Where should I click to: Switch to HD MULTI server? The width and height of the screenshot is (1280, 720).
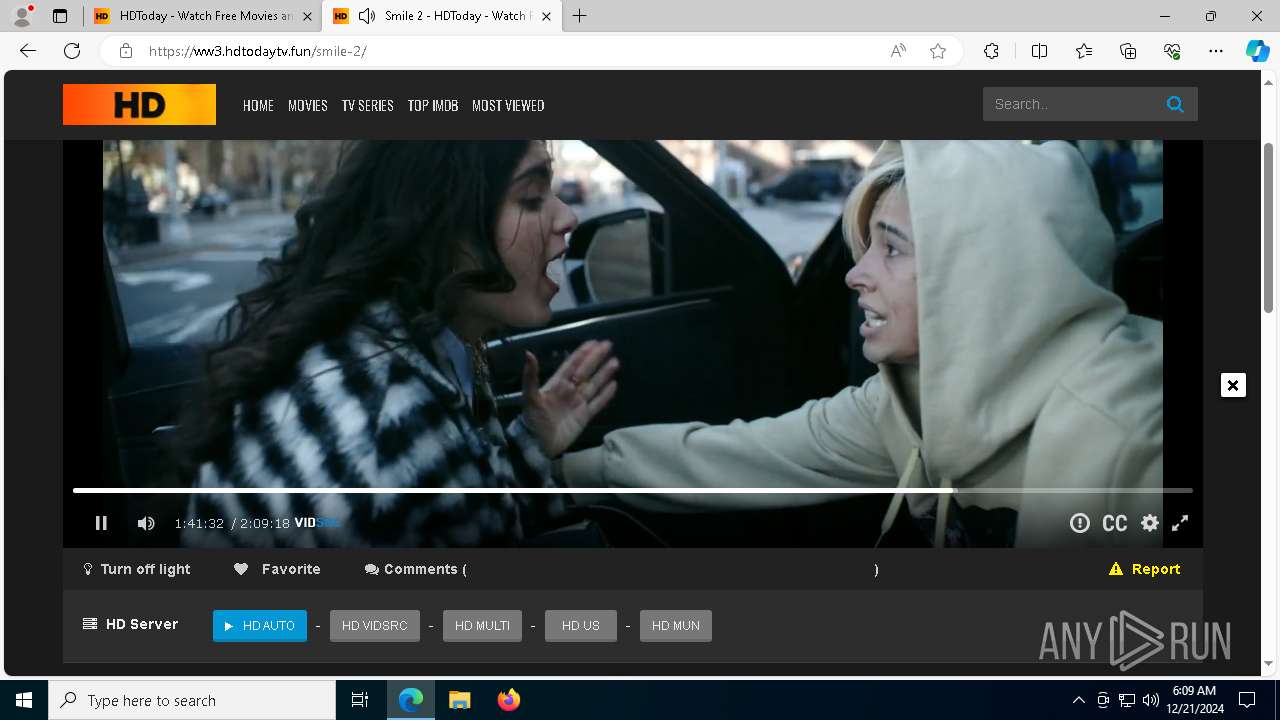482,626
